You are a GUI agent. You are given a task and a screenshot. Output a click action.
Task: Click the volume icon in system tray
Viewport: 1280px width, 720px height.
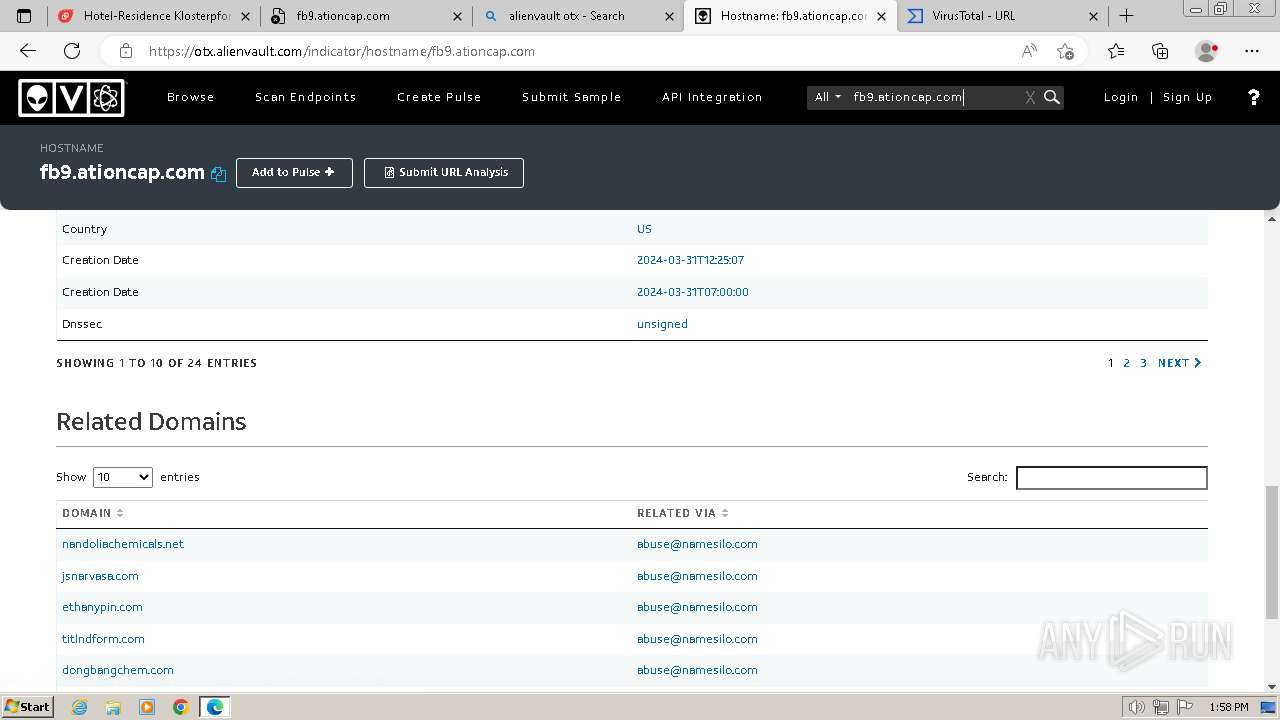coord(1137,707)
